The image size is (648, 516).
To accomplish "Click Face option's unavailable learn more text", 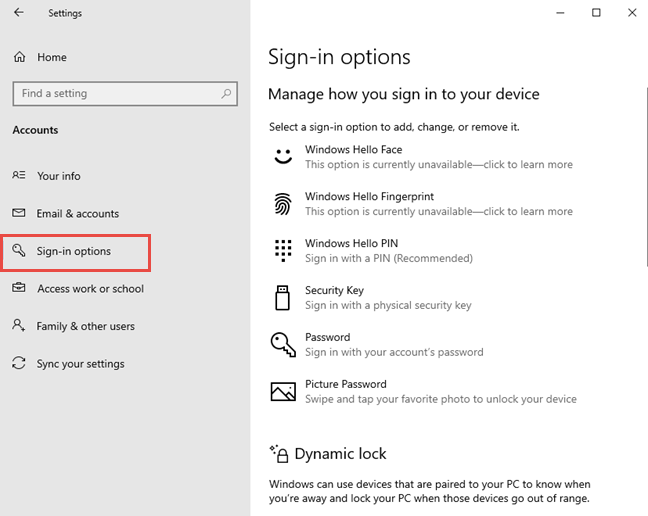I will point(439,164).
